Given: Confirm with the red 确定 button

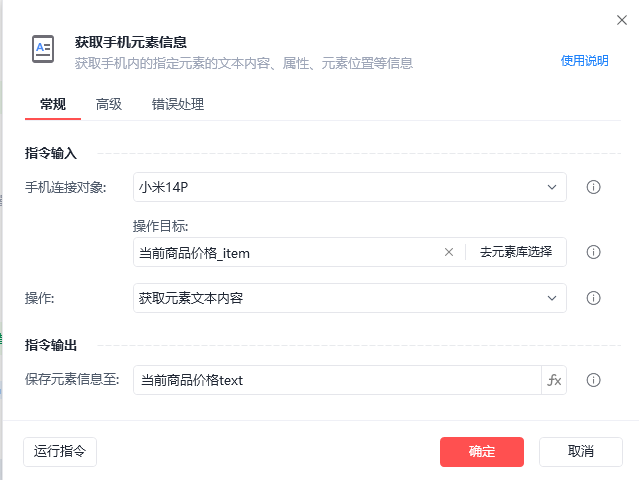Looking at the screenshot, I should (x=482, y=451).
